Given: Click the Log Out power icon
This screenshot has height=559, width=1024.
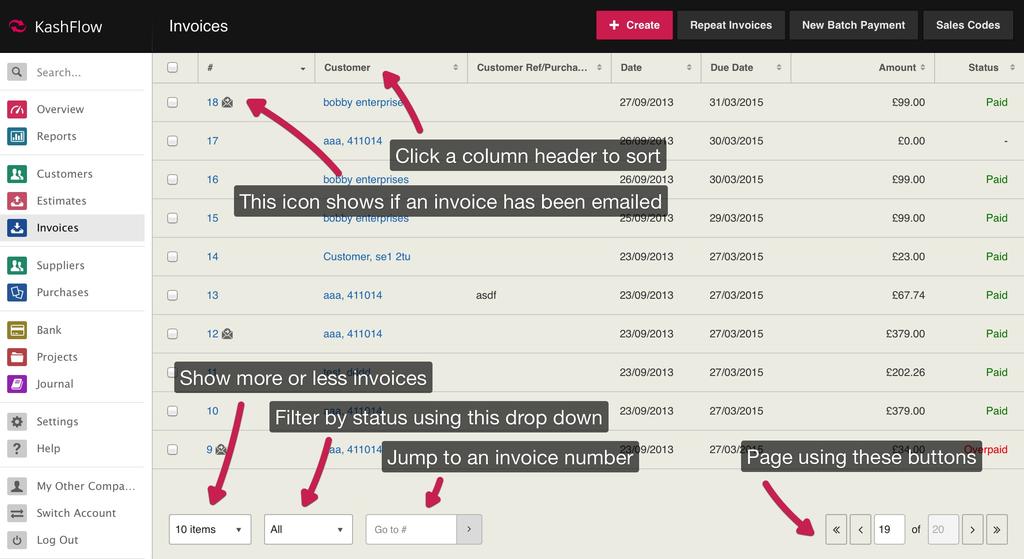Looking at the screenshot, I should pyautogui.click(x=17, y=540).
